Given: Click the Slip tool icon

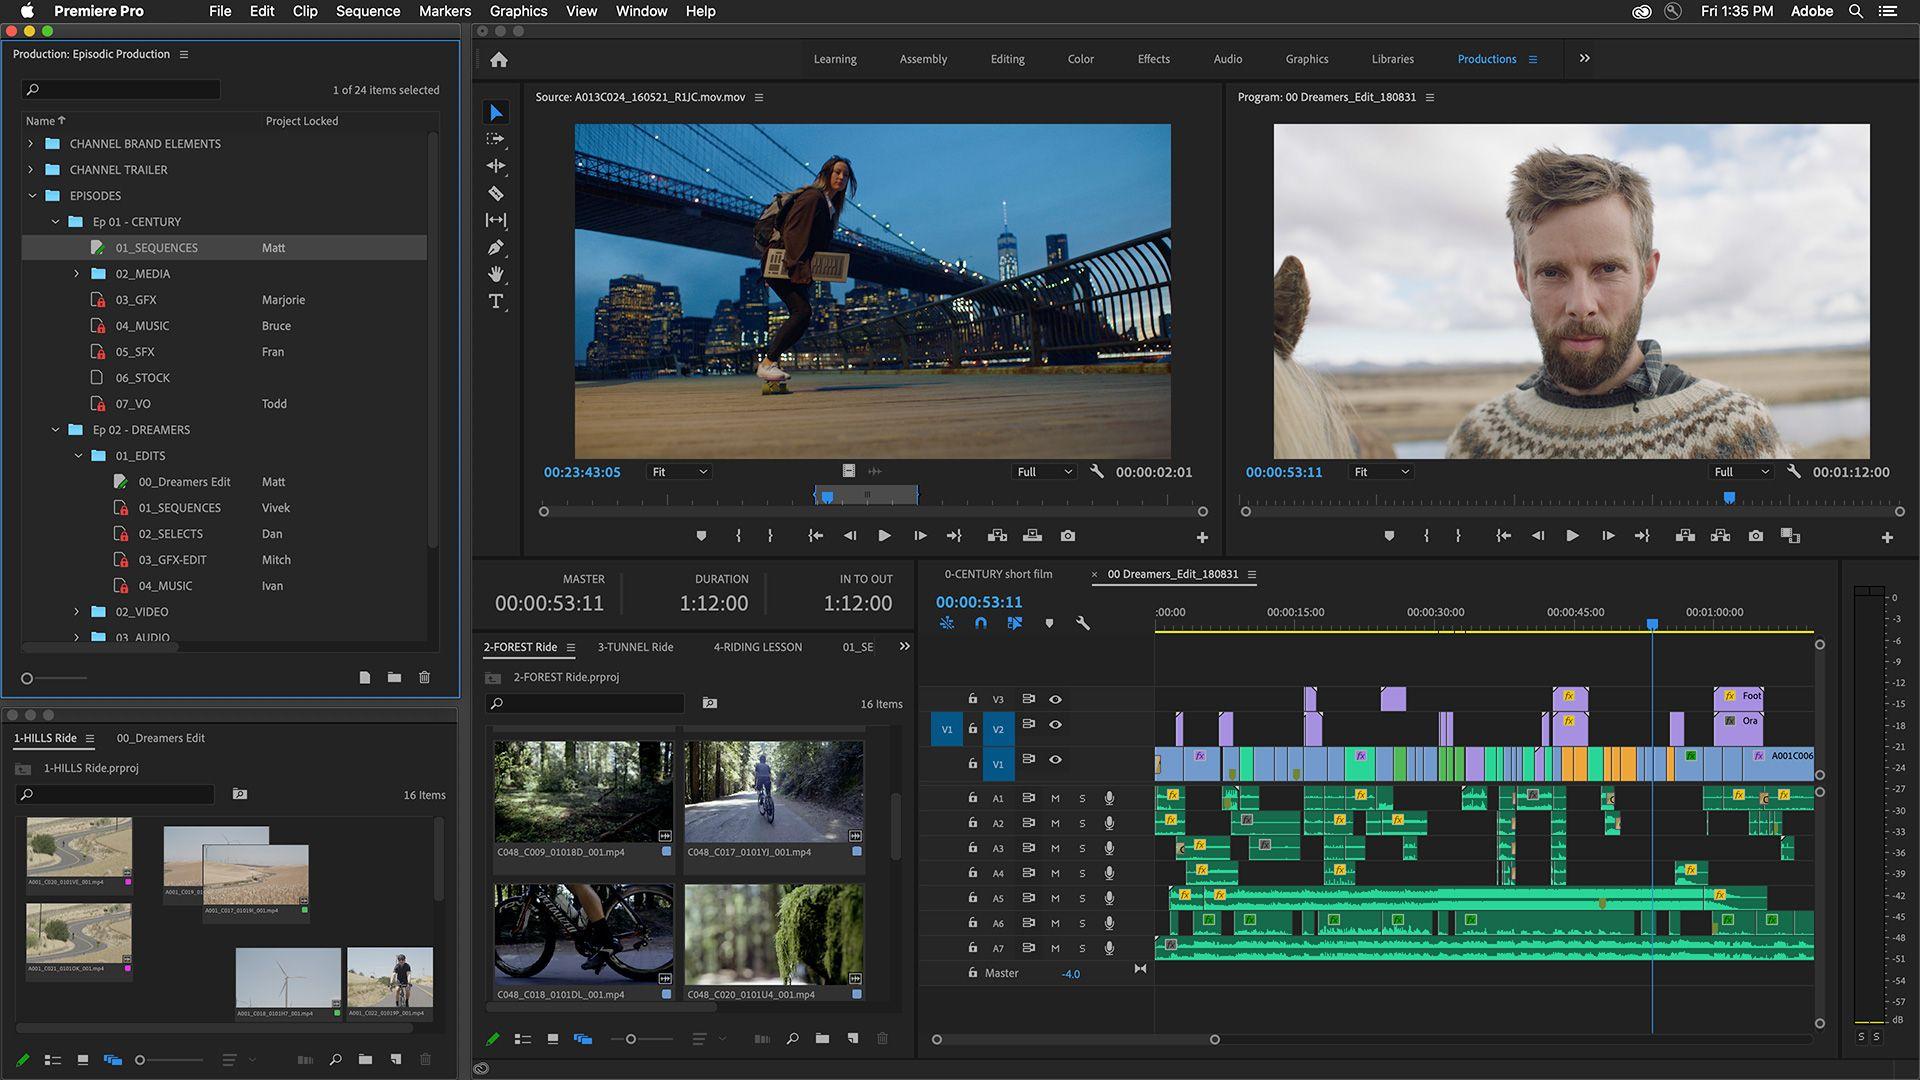Looking at the screenshot, I should tap(496, 218).
